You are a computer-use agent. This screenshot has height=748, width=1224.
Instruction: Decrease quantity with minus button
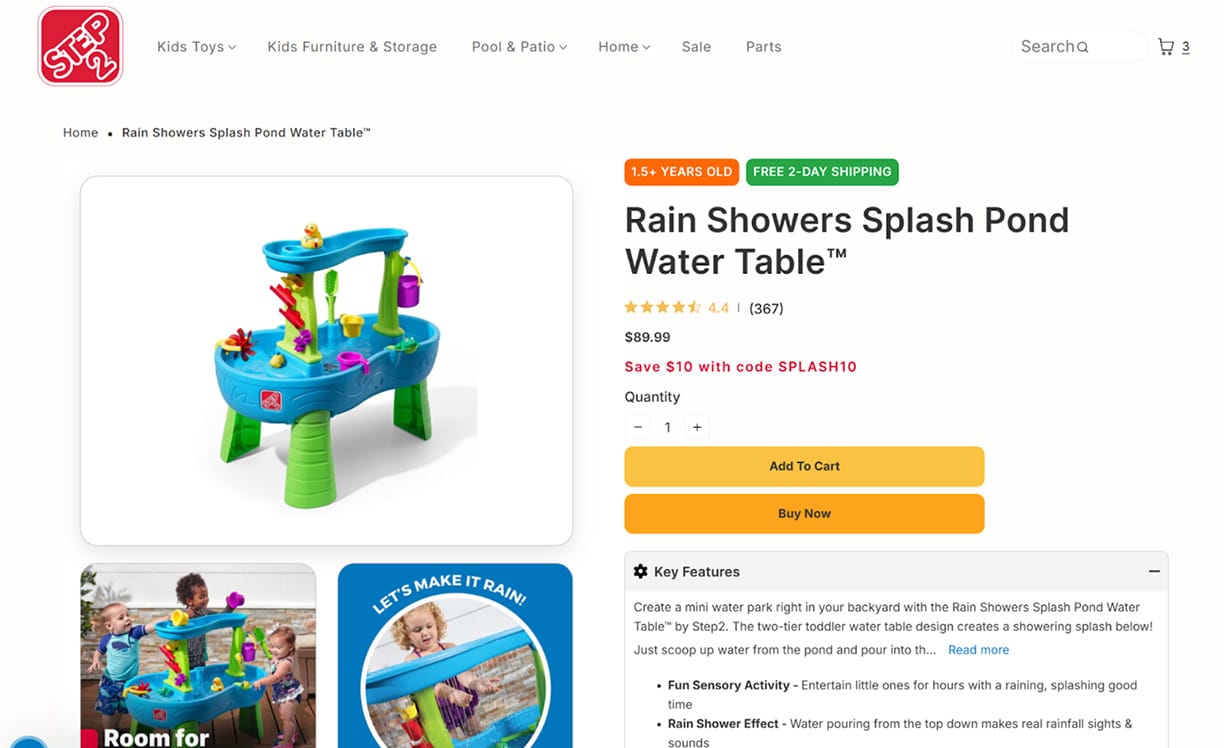pos(638,427)
